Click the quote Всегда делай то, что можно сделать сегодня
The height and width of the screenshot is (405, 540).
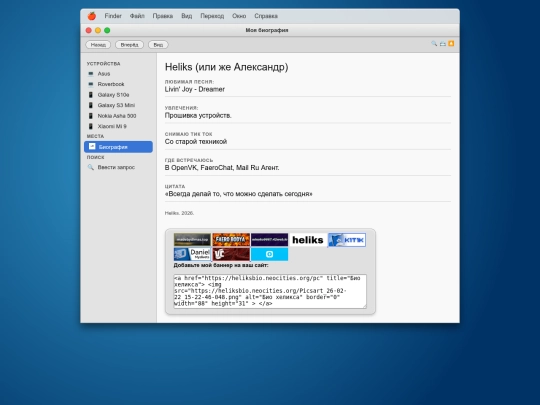(x=239, y=194)
